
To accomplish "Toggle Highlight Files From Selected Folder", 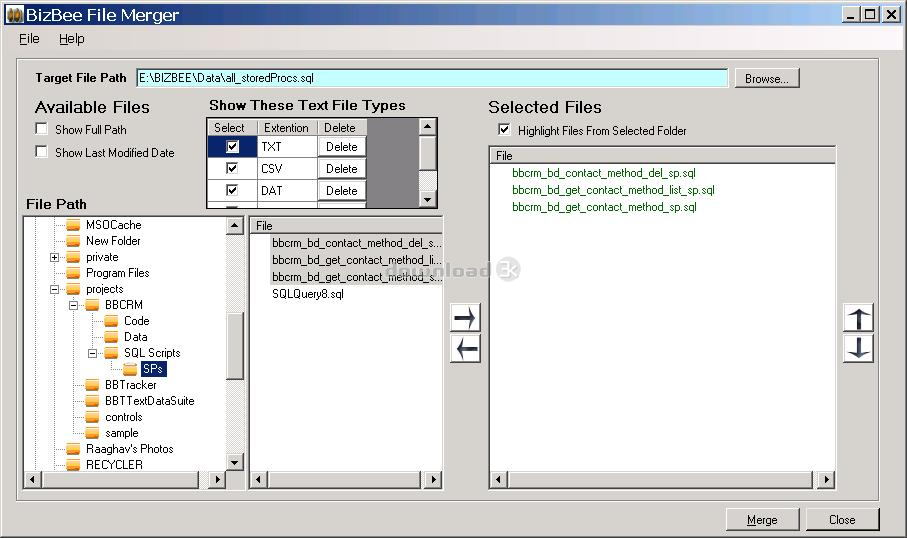I will (x=504, y=130).
